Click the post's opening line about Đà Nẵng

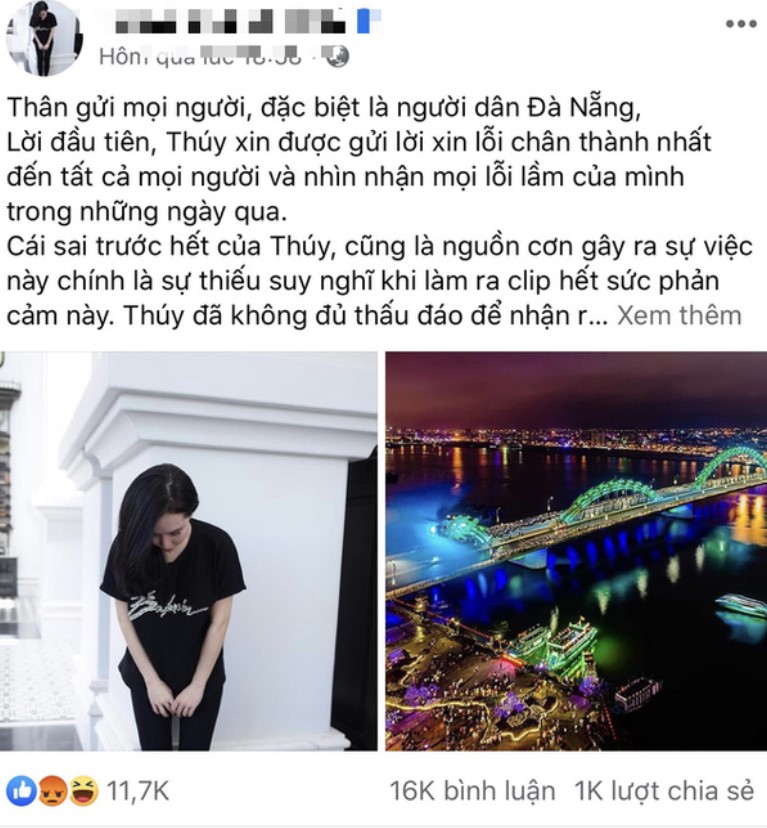point(324,108)
